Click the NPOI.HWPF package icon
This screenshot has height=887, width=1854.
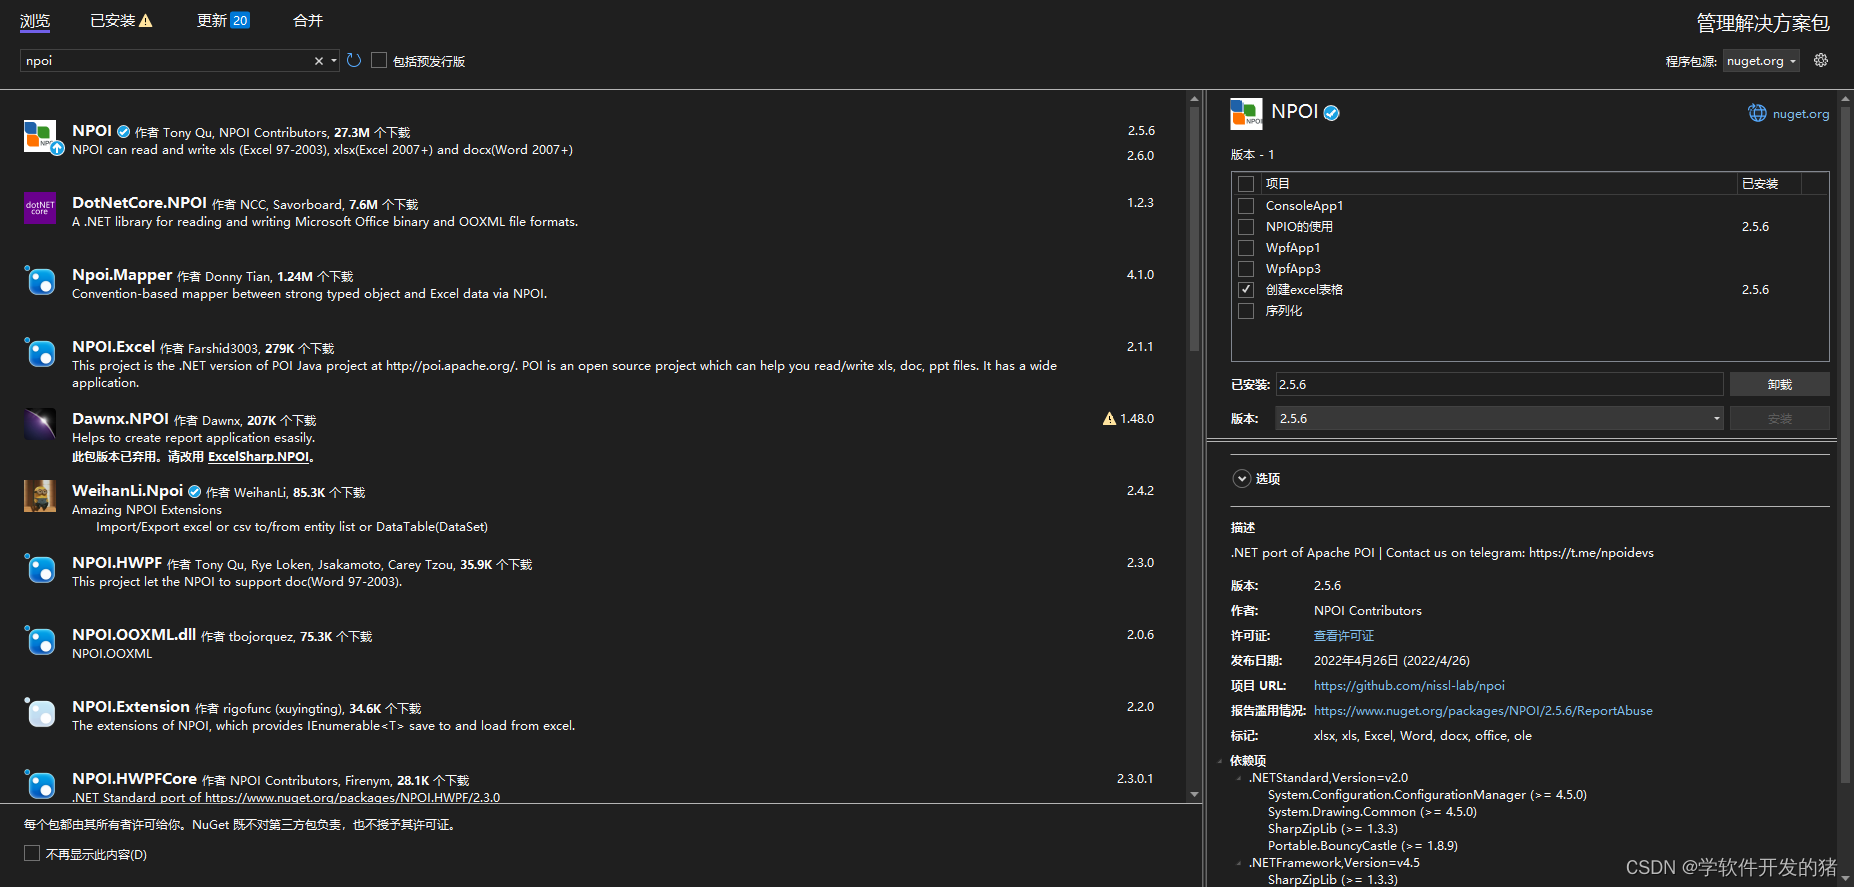click(40, 568)
